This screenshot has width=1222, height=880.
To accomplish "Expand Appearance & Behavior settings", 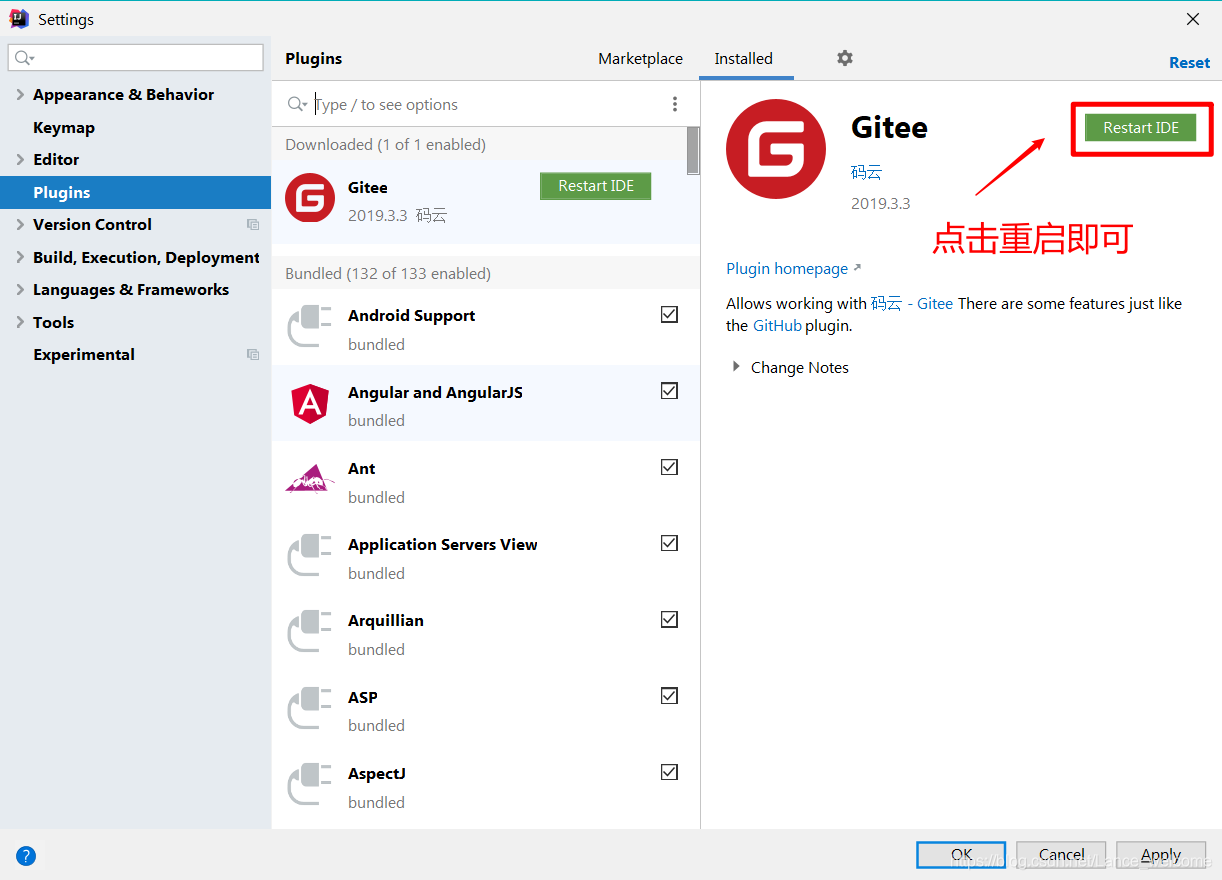I will click(20, 95).
